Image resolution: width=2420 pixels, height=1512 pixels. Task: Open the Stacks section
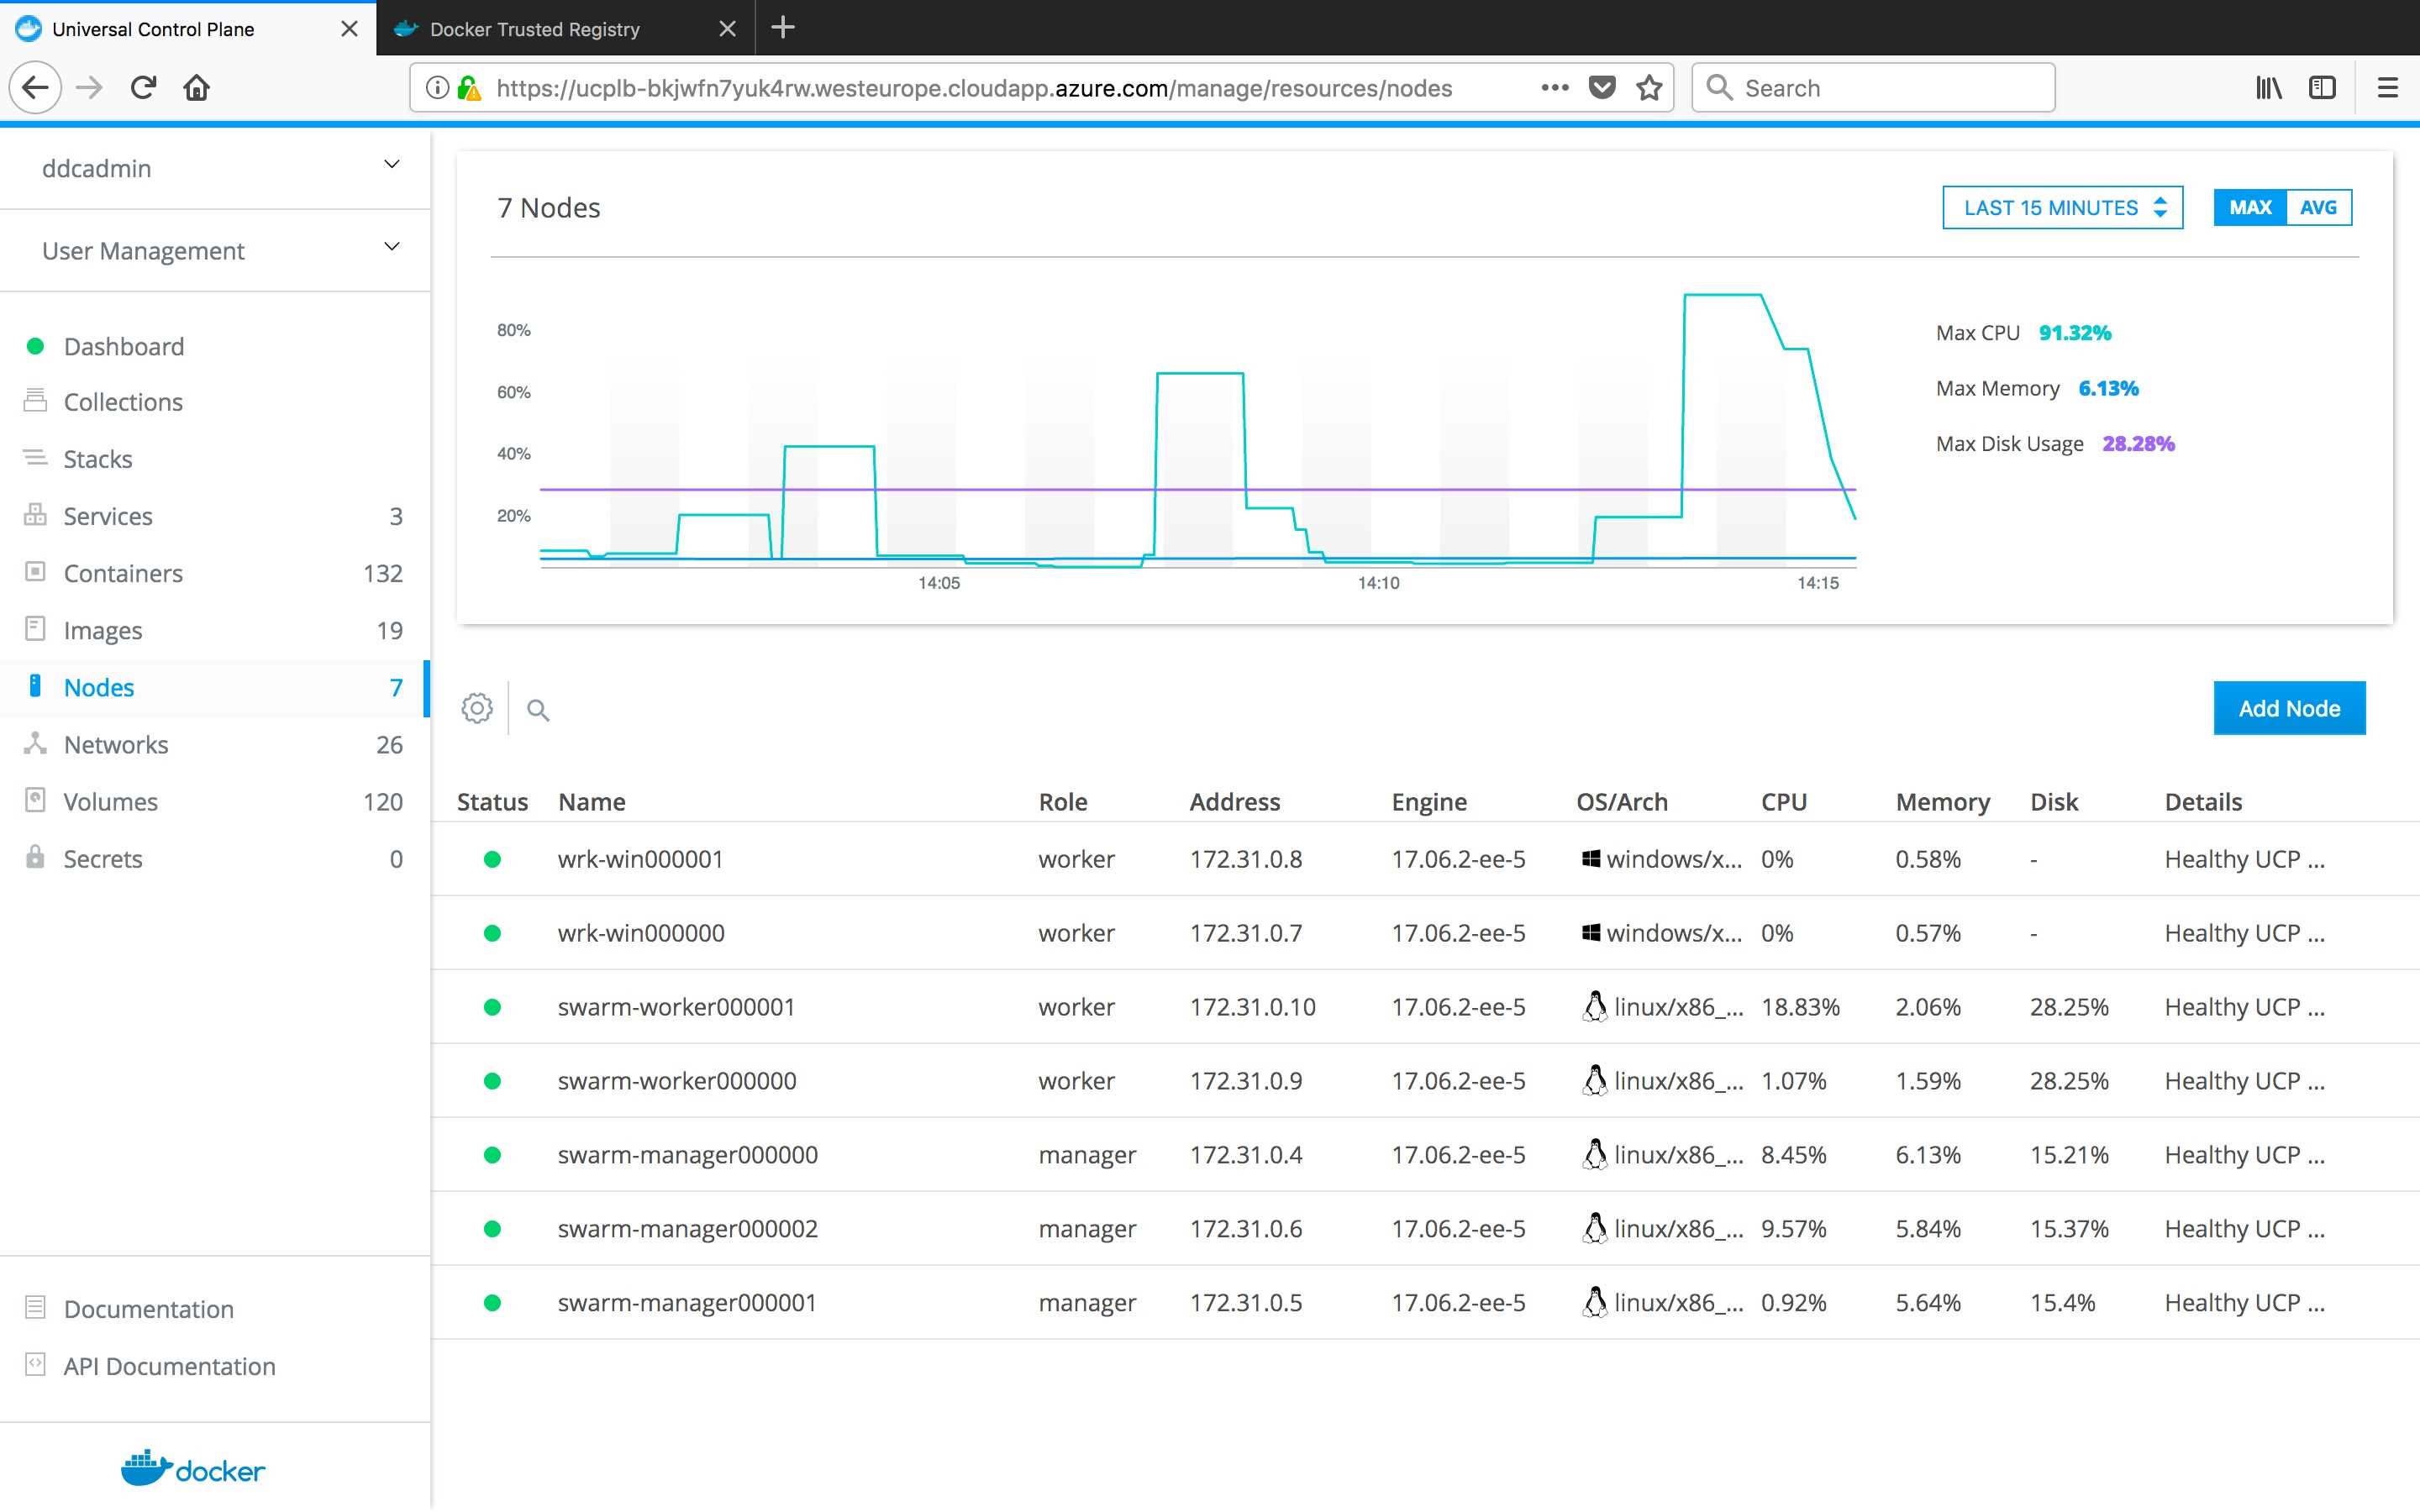coord(97,458)
